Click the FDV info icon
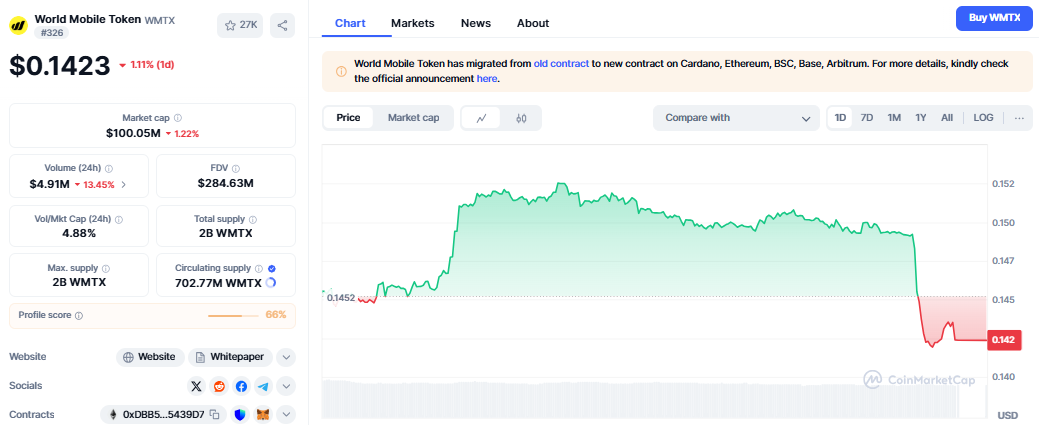Screen dimensions: 1039x425 tap(236, 168)
